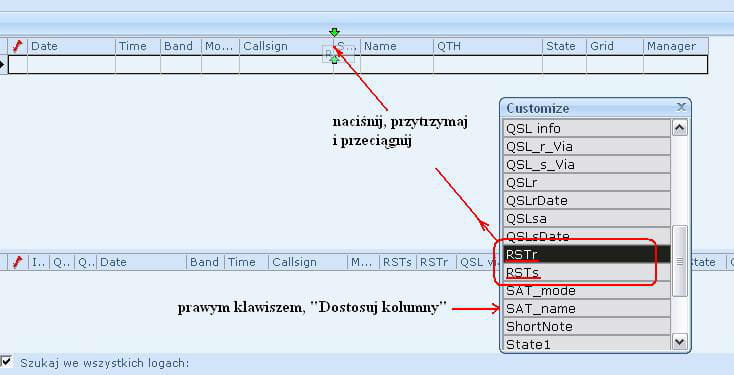Click the Time column header in lower grid

point(246,262)
